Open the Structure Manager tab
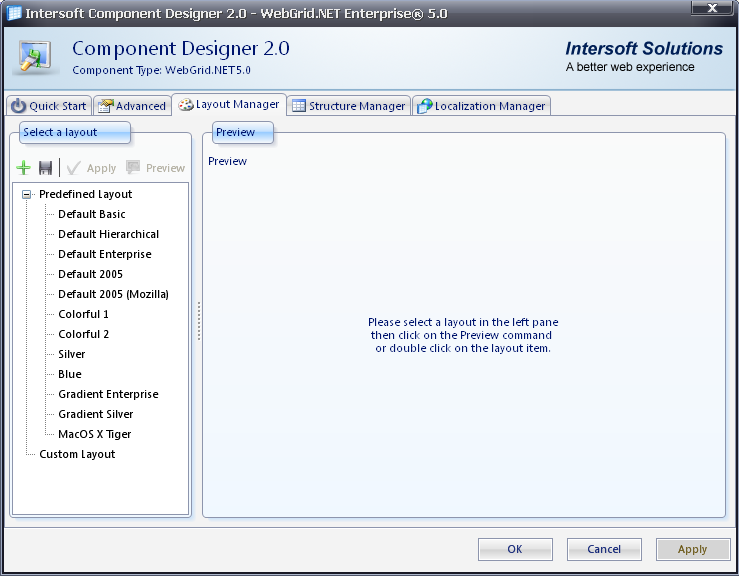The width and height of the screenshot is (739, 577). point(349,106)
